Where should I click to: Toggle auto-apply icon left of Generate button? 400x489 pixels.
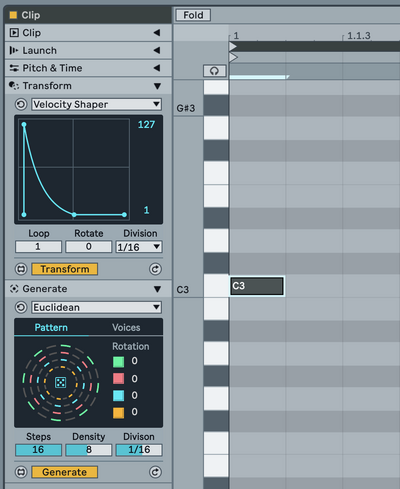[21, 472]
